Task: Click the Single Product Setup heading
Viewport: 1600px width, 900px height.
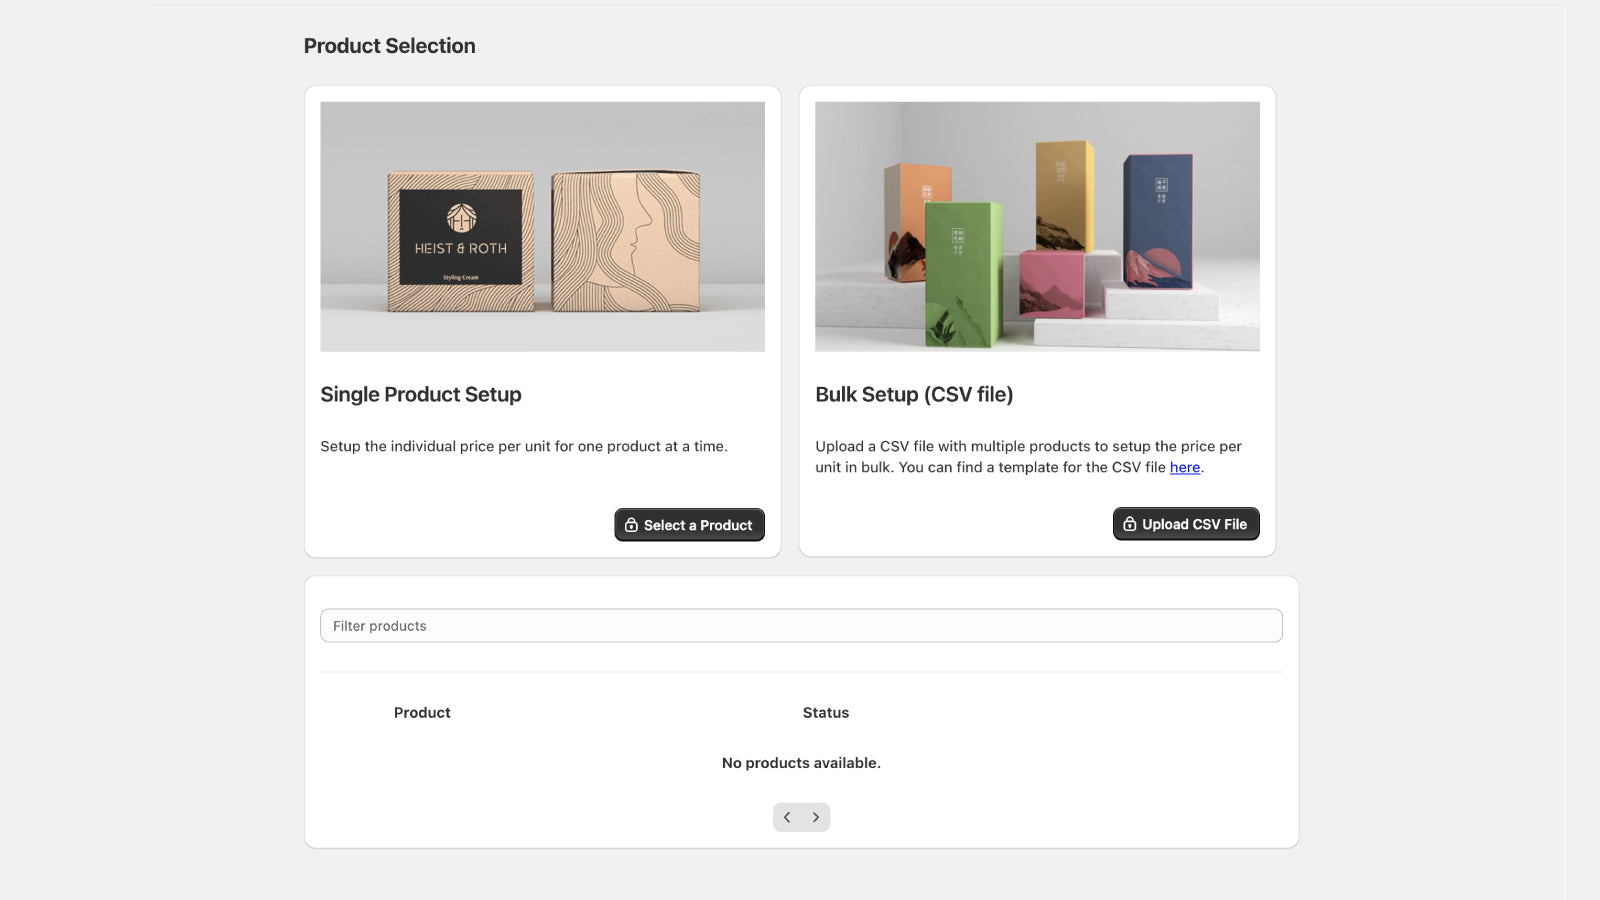Action: (x=421, y=394)
